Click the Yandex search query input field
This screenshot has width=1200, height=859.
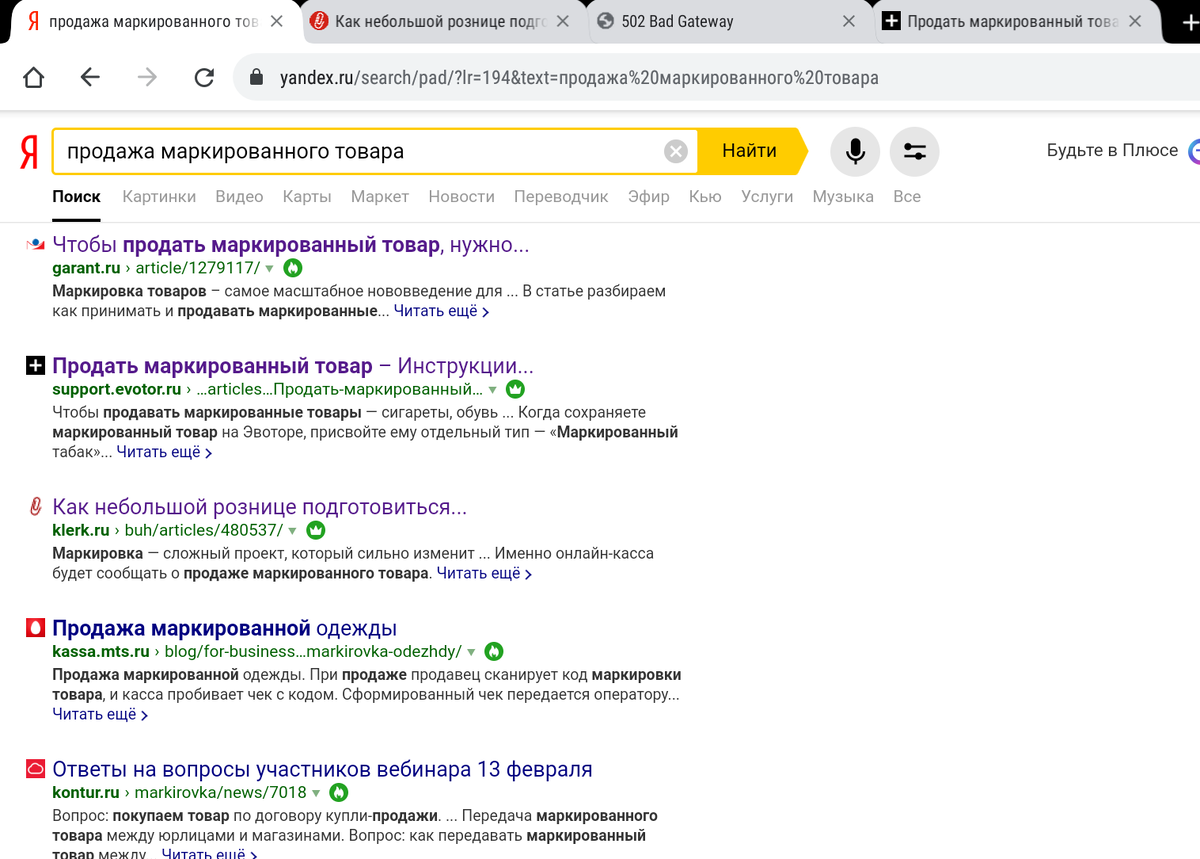(x=360, y=151)
